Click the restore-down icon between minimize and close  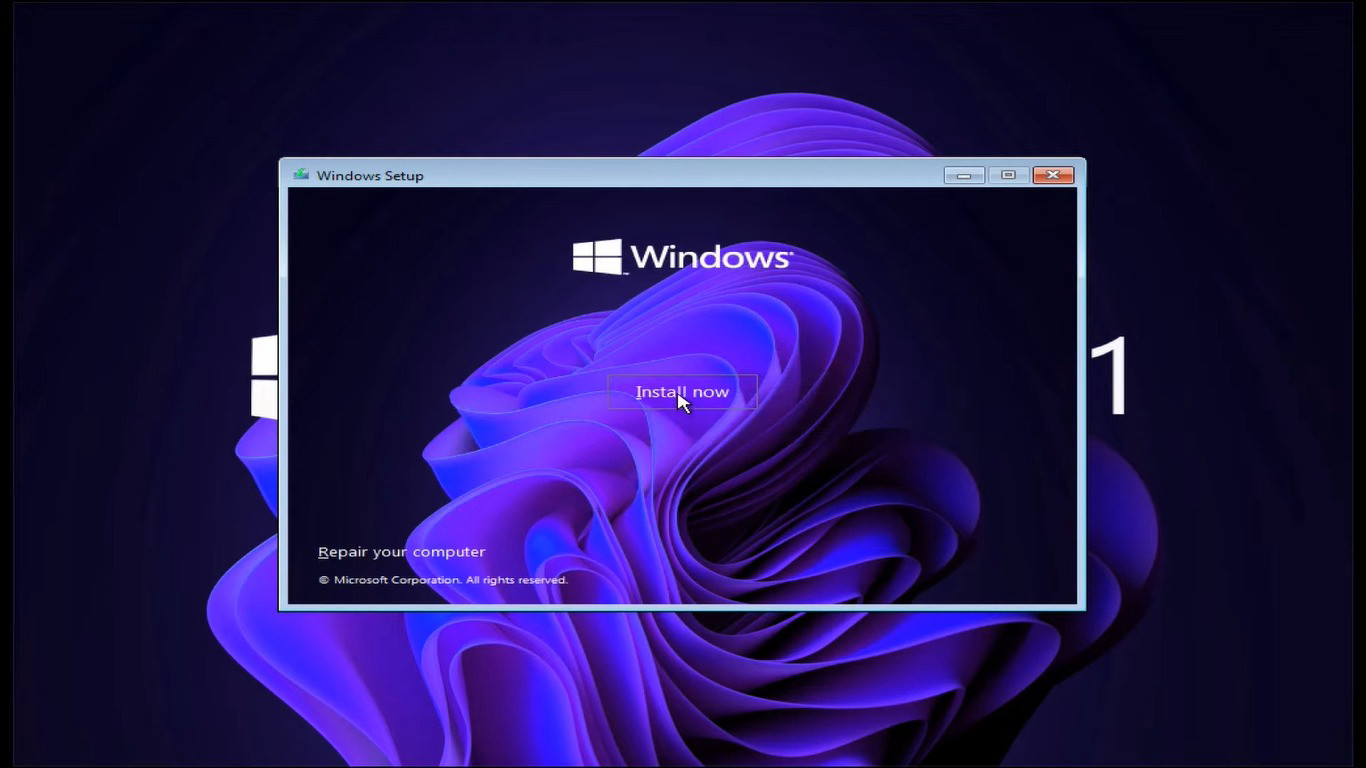click(x=1007, y=174)
